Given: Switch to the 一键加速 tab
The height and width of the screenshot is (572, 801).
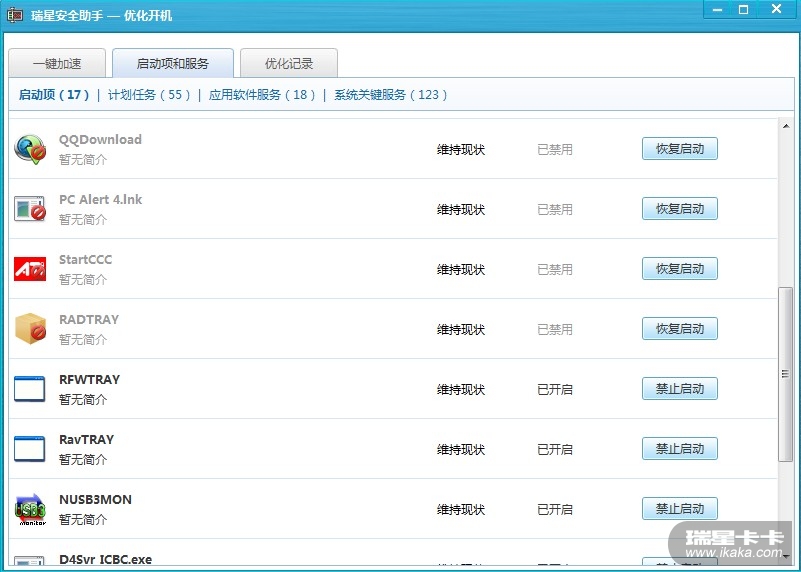Looking at the screenshot, I should click(x=57, y=63).
